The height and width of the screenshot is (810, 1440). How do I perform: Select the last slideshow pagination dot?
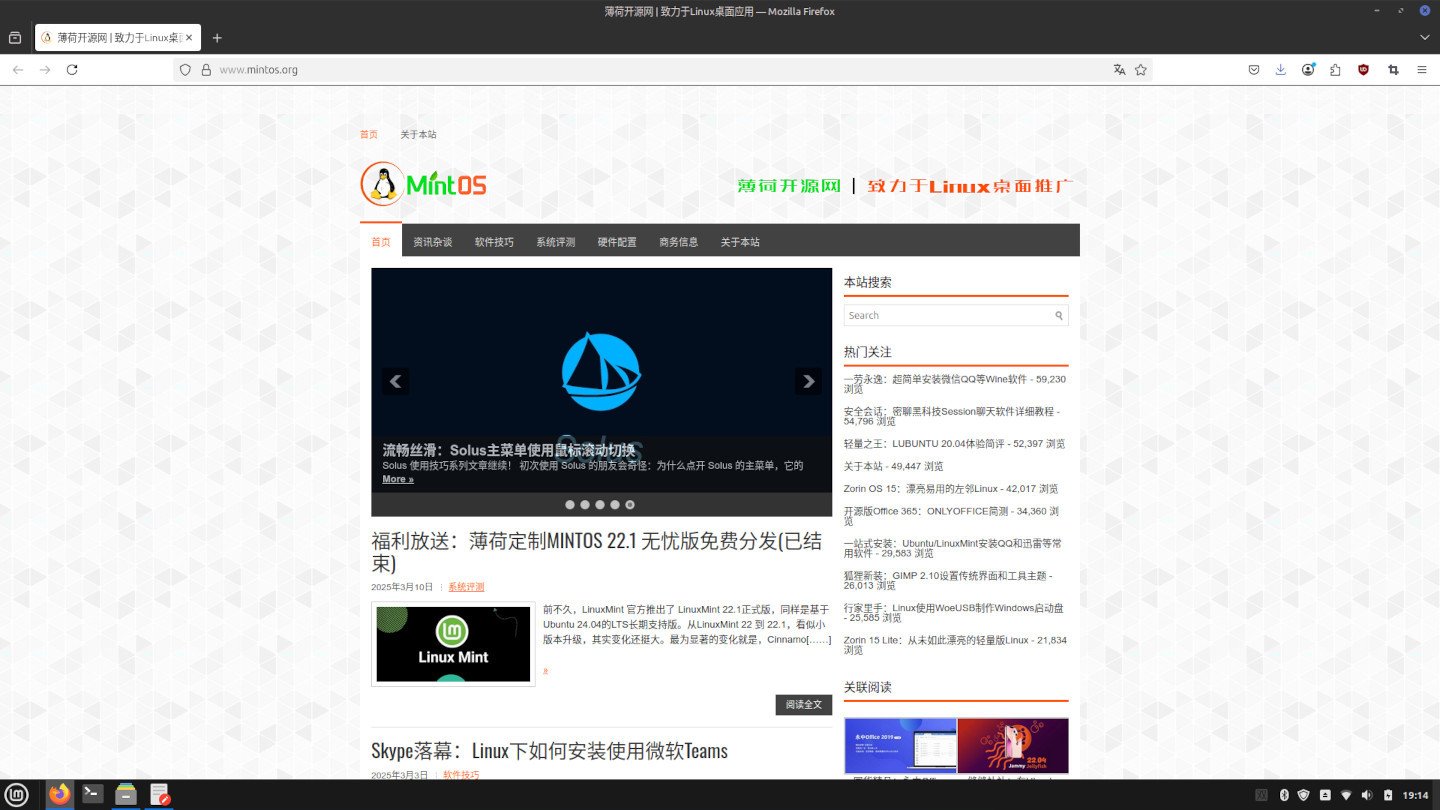point(630,505)
